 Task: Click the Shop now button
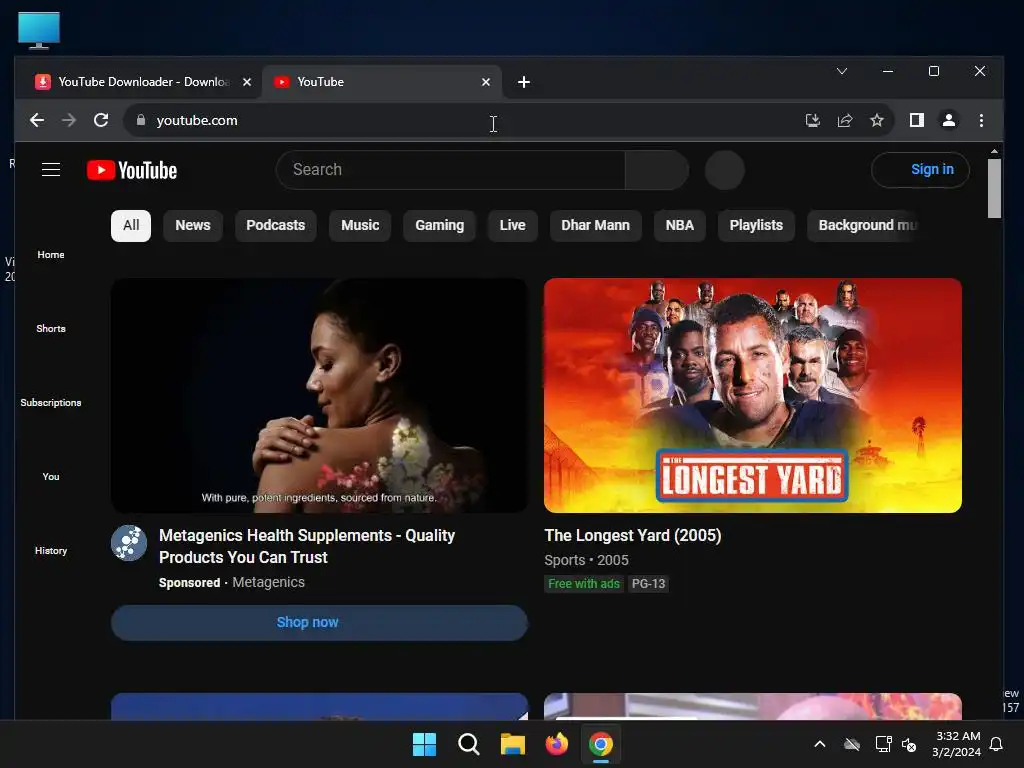pos(319,622)
